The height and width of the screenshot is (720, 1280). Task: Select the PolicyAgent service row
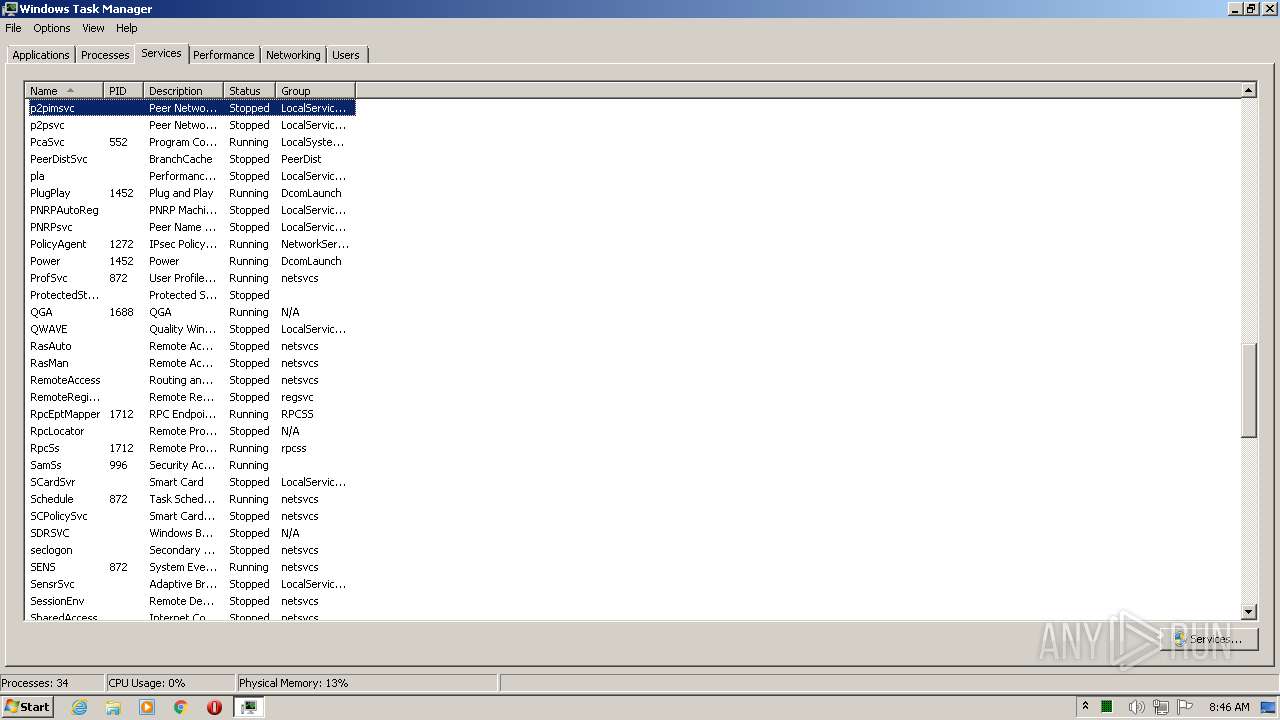190,244
